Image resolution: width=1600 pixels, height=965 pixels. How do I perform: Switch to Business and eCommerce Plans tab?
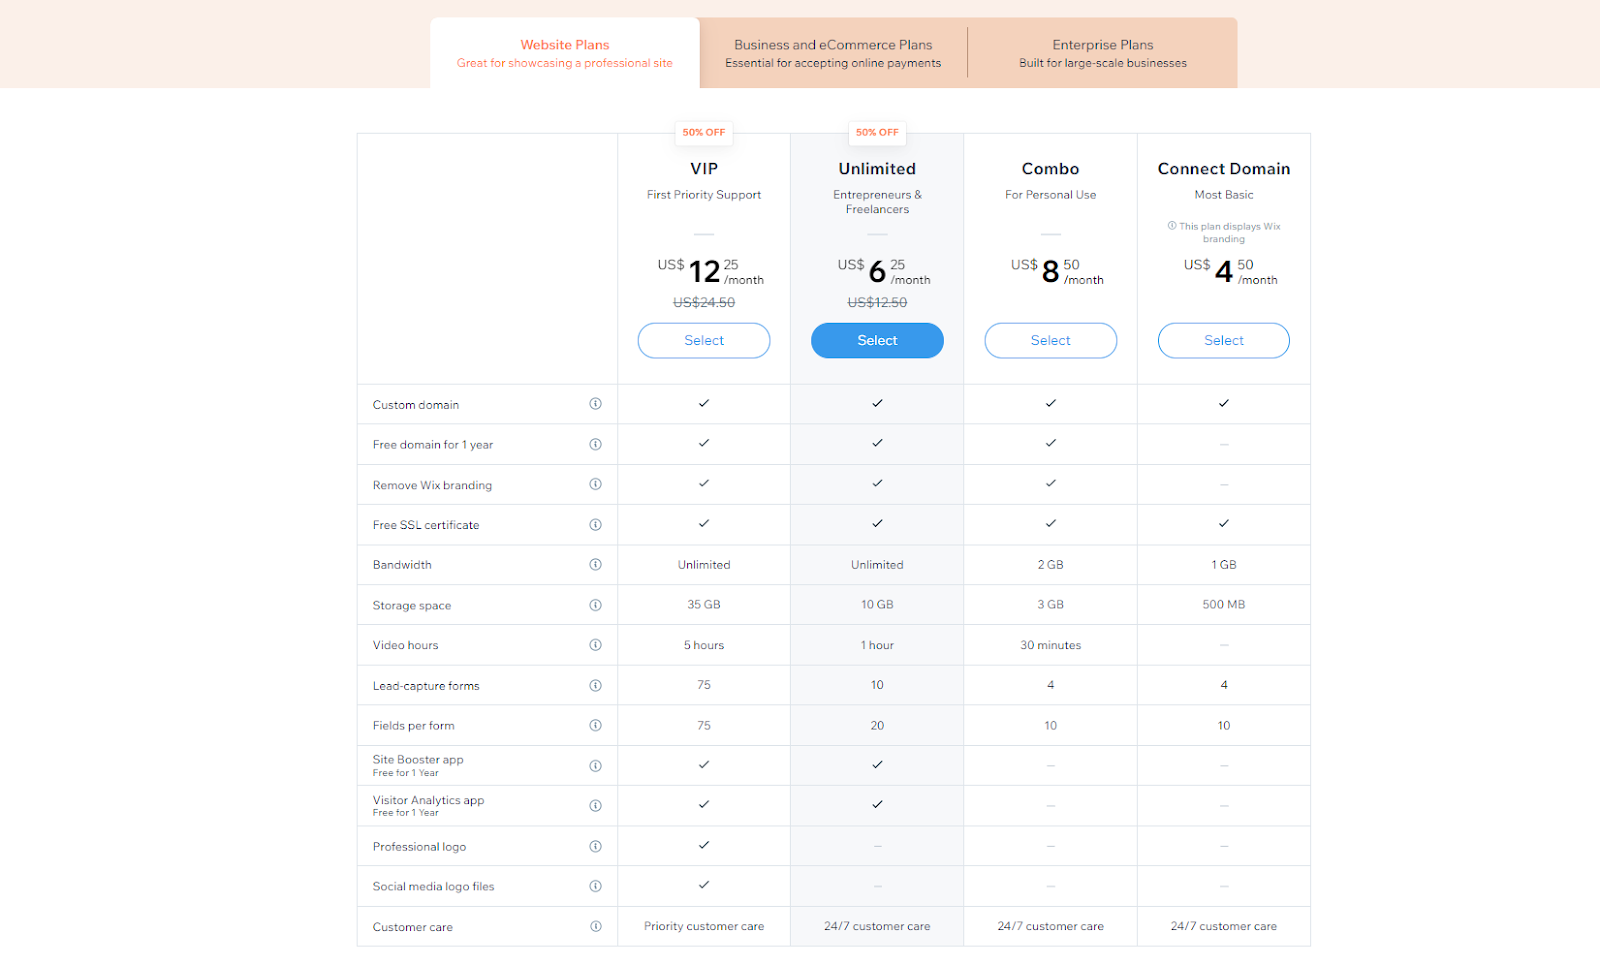(x=833, y=53)
